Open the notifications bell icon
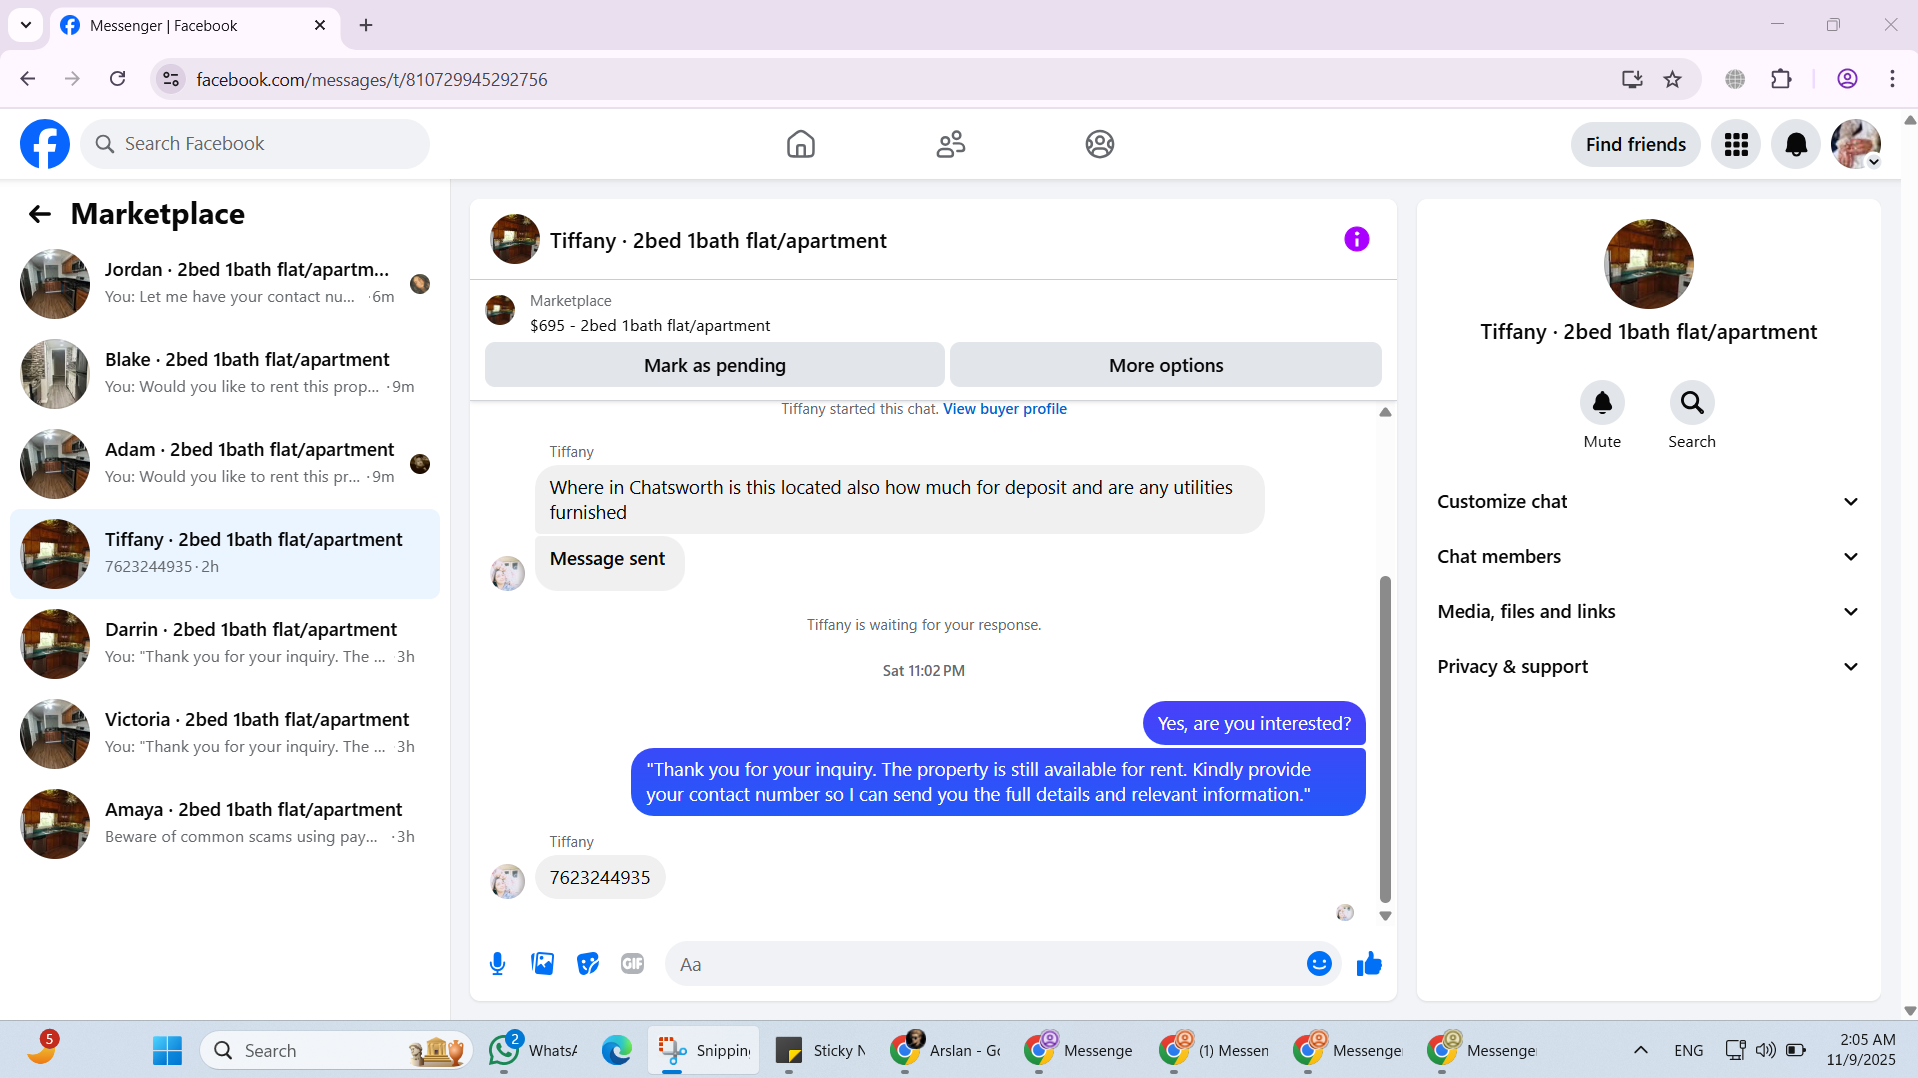 1796,145
